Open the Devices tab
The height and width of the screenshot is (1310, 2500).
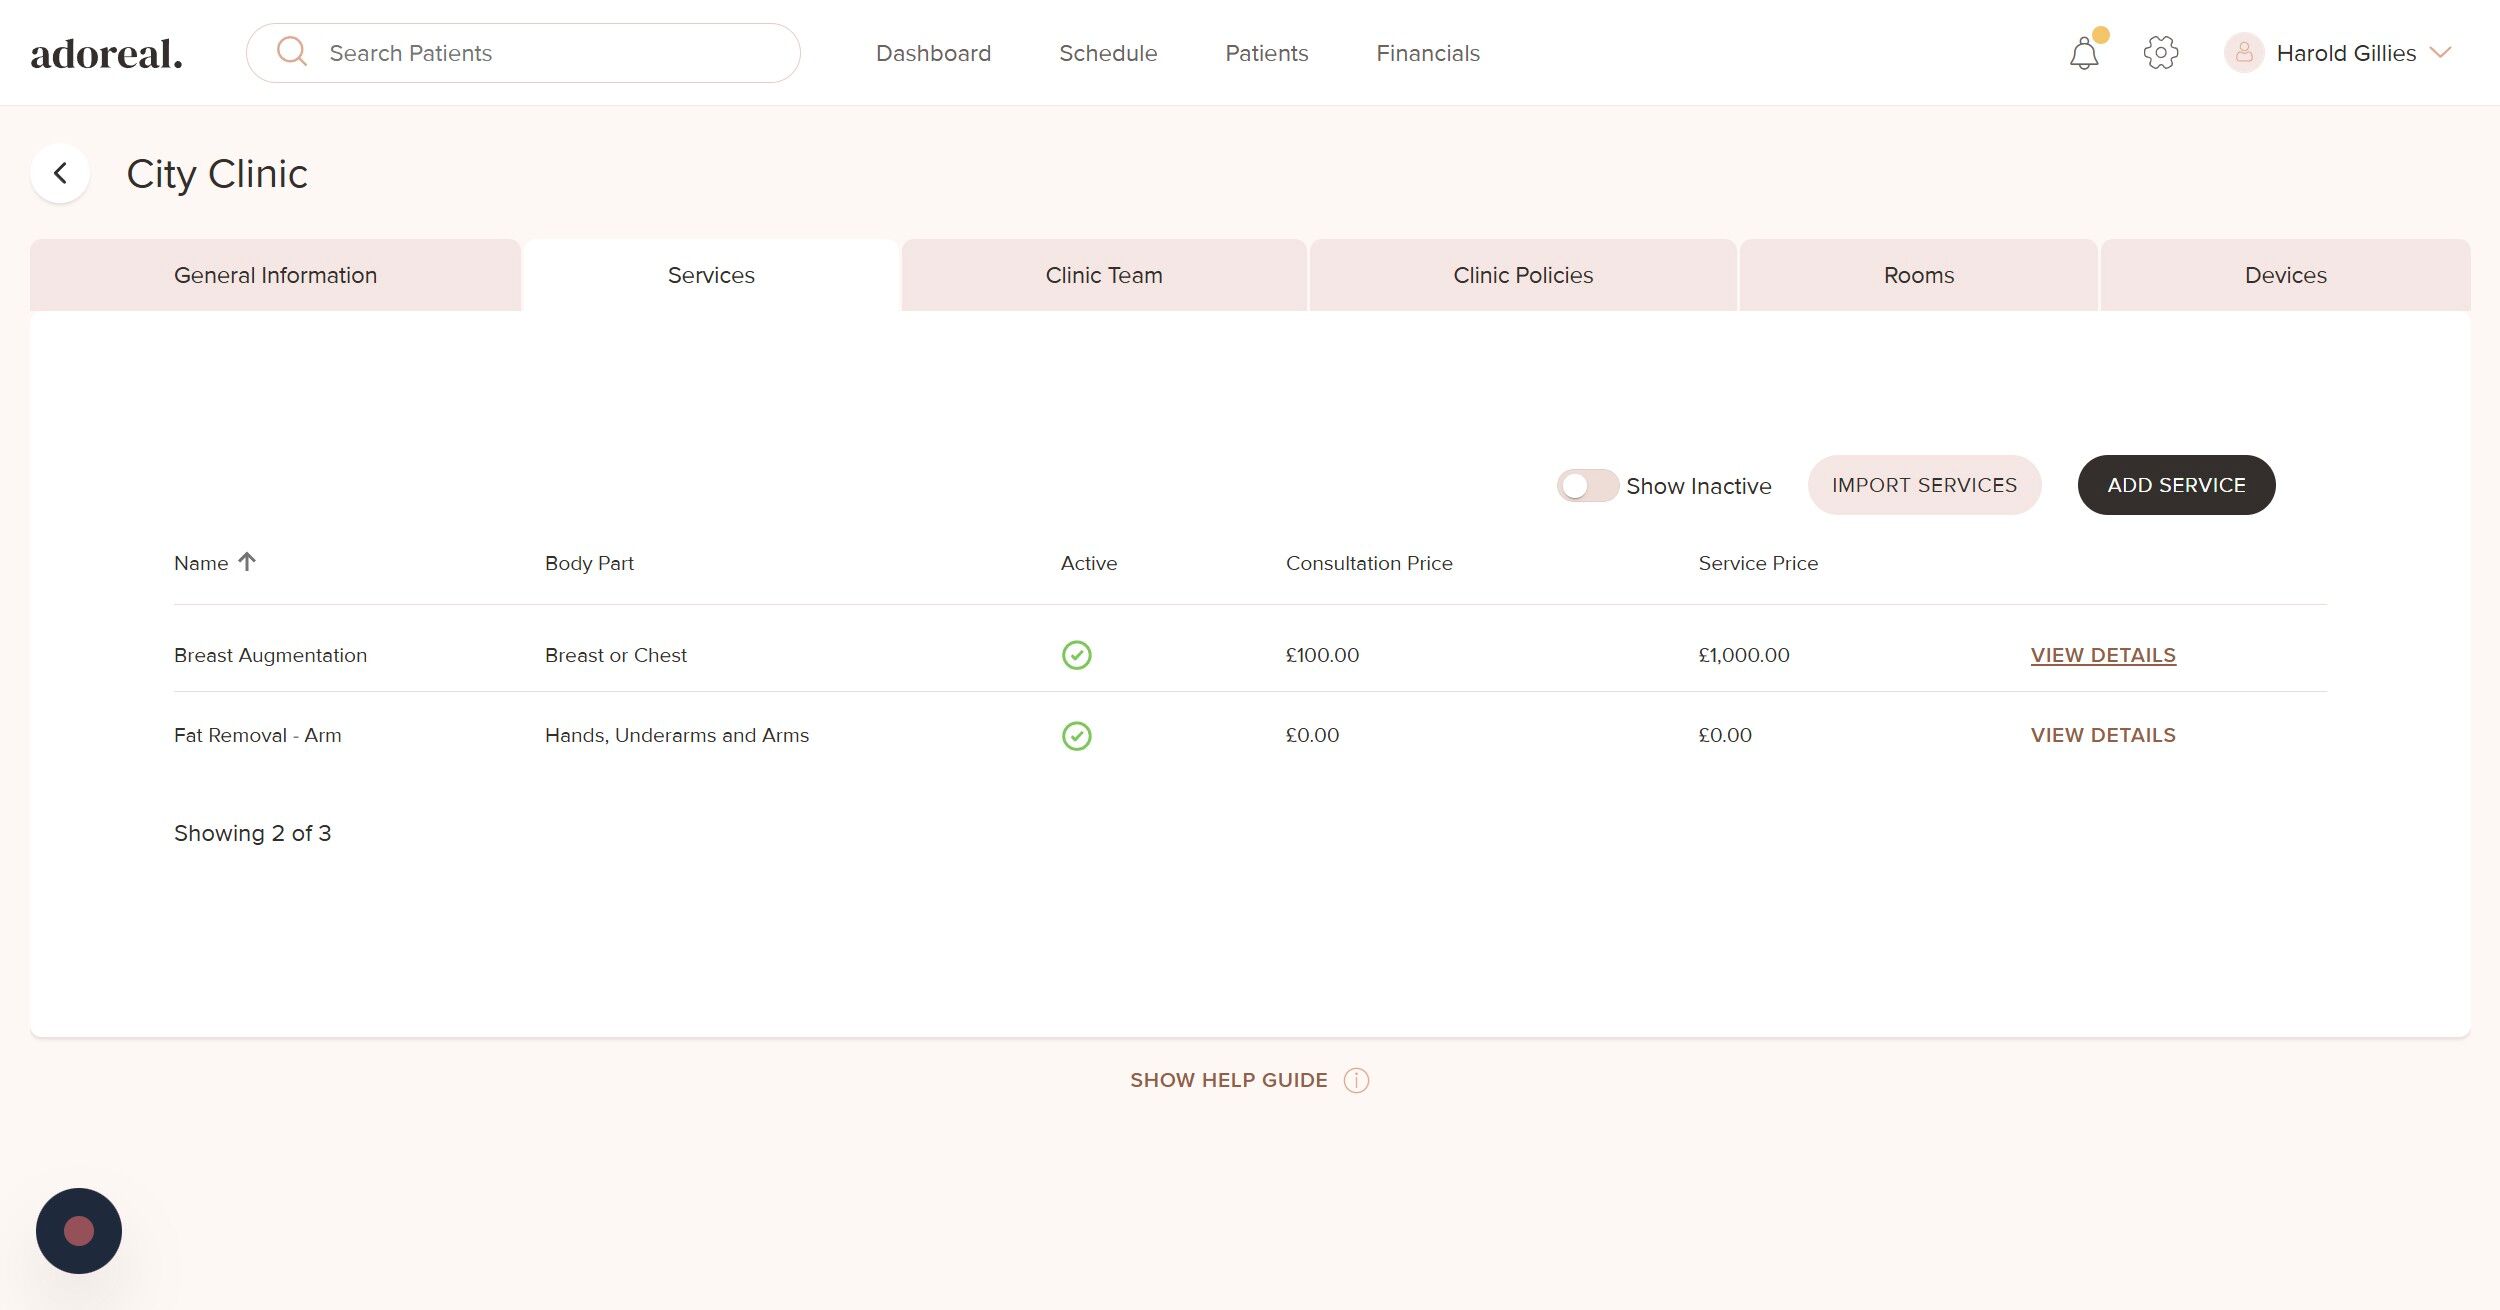click(2285, 275)
